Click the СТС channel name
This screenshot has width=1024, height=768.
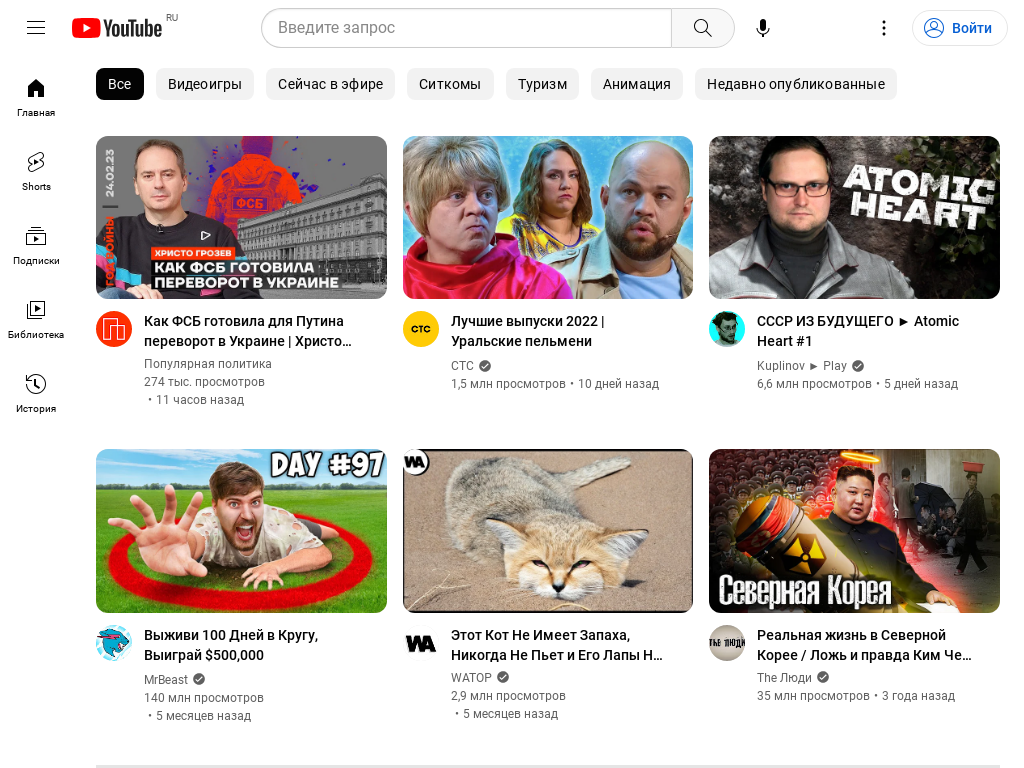coord(462,366)
